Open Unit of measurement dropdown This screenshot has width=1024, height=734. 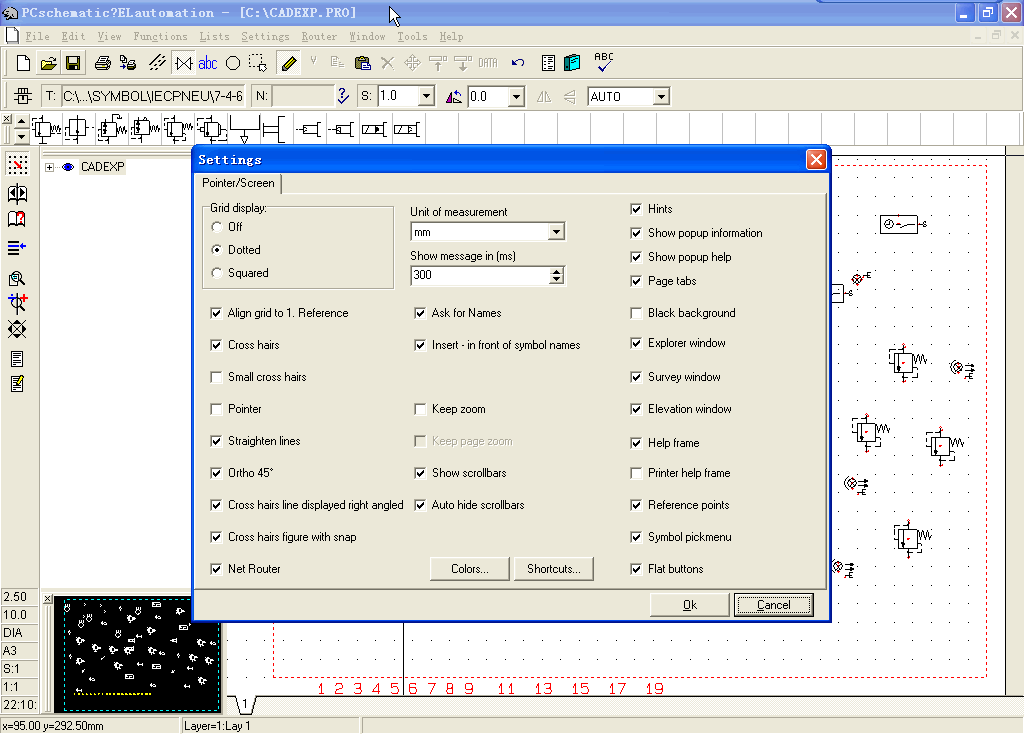556,232
